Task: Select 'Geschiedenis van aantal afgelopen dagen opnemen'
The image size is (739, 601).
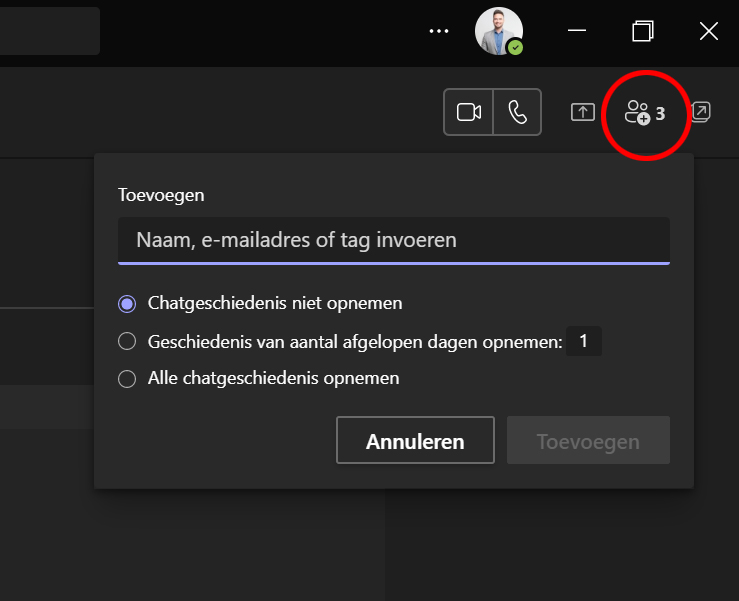Action: point(127,341)
